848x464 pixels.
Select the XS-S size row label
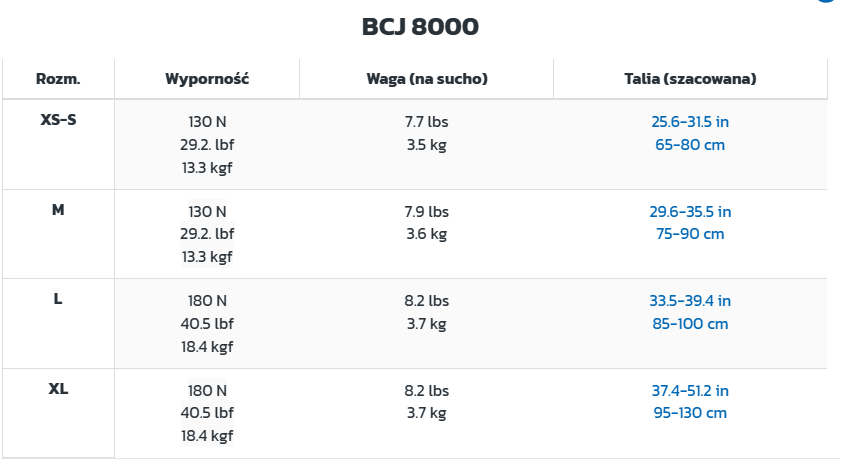58,120
